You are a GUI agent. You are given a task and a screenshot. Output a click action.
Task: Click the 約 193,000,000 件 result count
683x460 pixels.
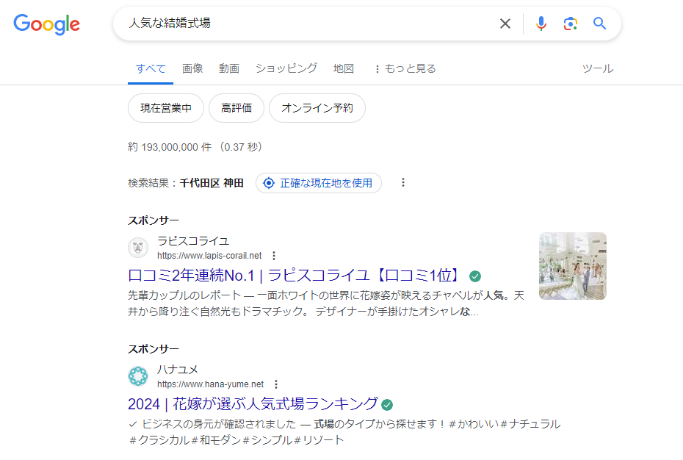click(169, 147)
